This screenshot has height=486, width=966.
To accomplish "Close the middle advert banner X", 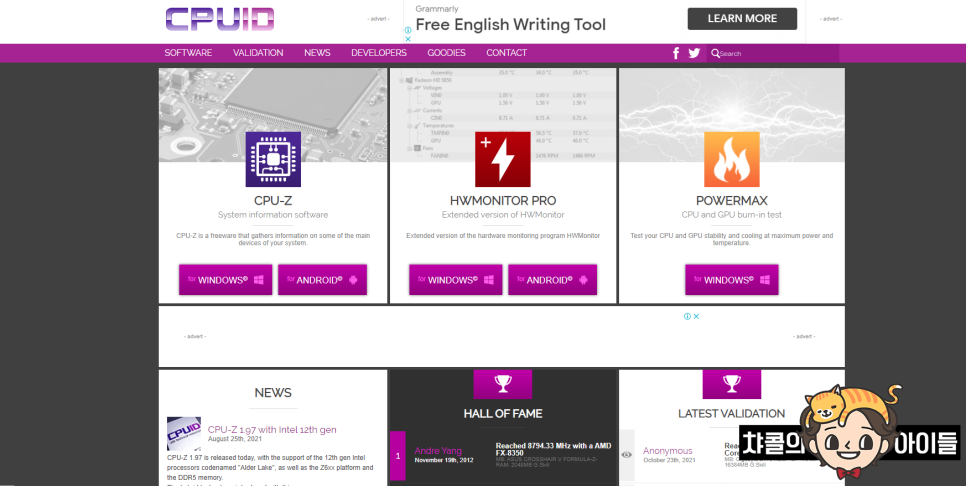I will click(x=696, y=316).
